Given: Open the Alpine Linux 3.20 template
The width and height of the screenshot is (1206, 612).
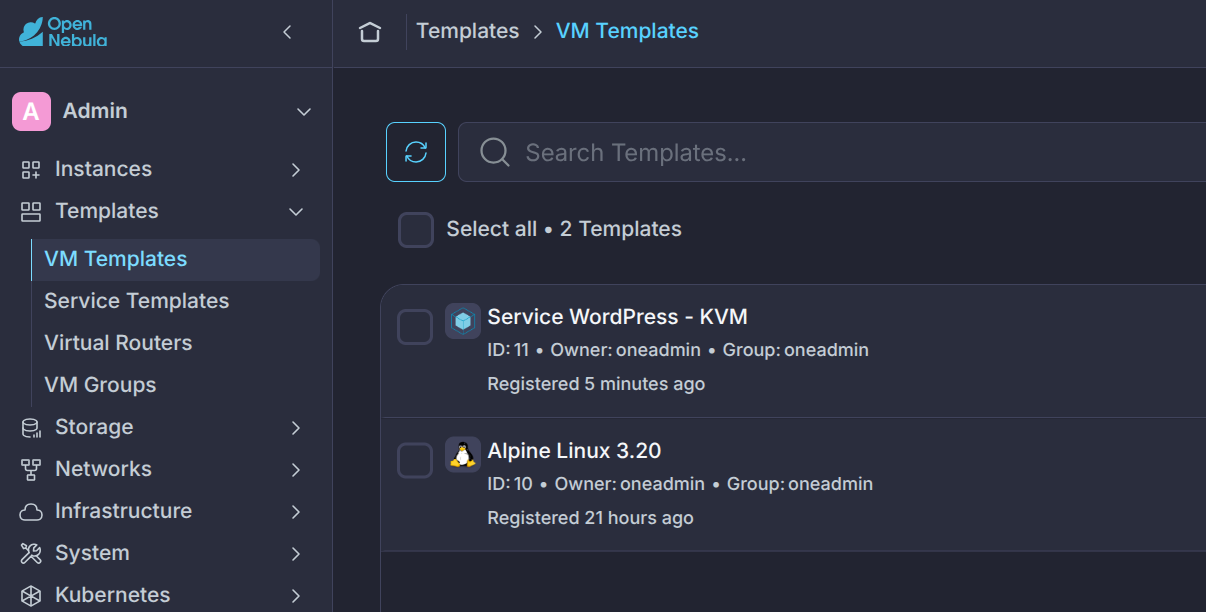Looking at the screenshot, I should 574,451.
